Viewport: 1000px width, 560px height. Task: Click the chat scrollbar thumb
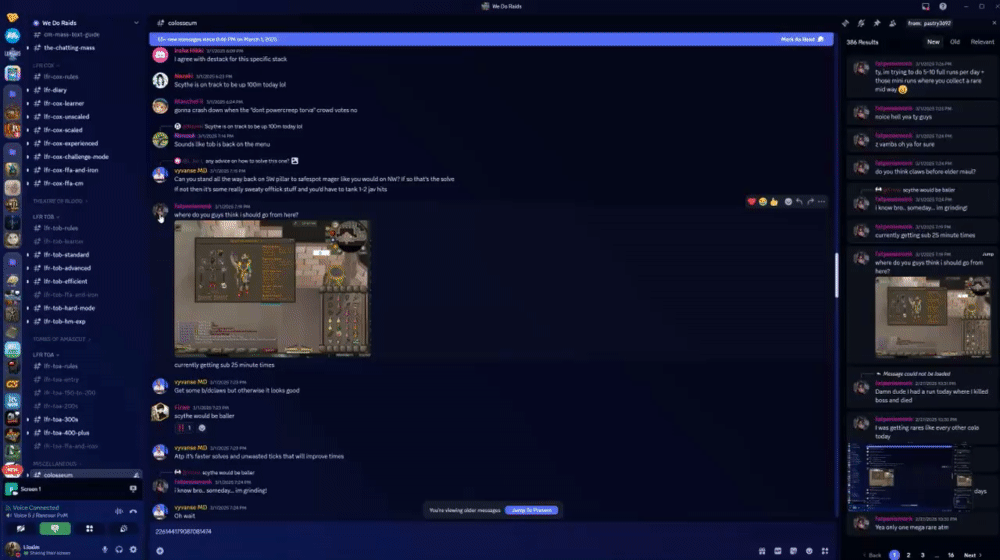click(x=836, y=275)
